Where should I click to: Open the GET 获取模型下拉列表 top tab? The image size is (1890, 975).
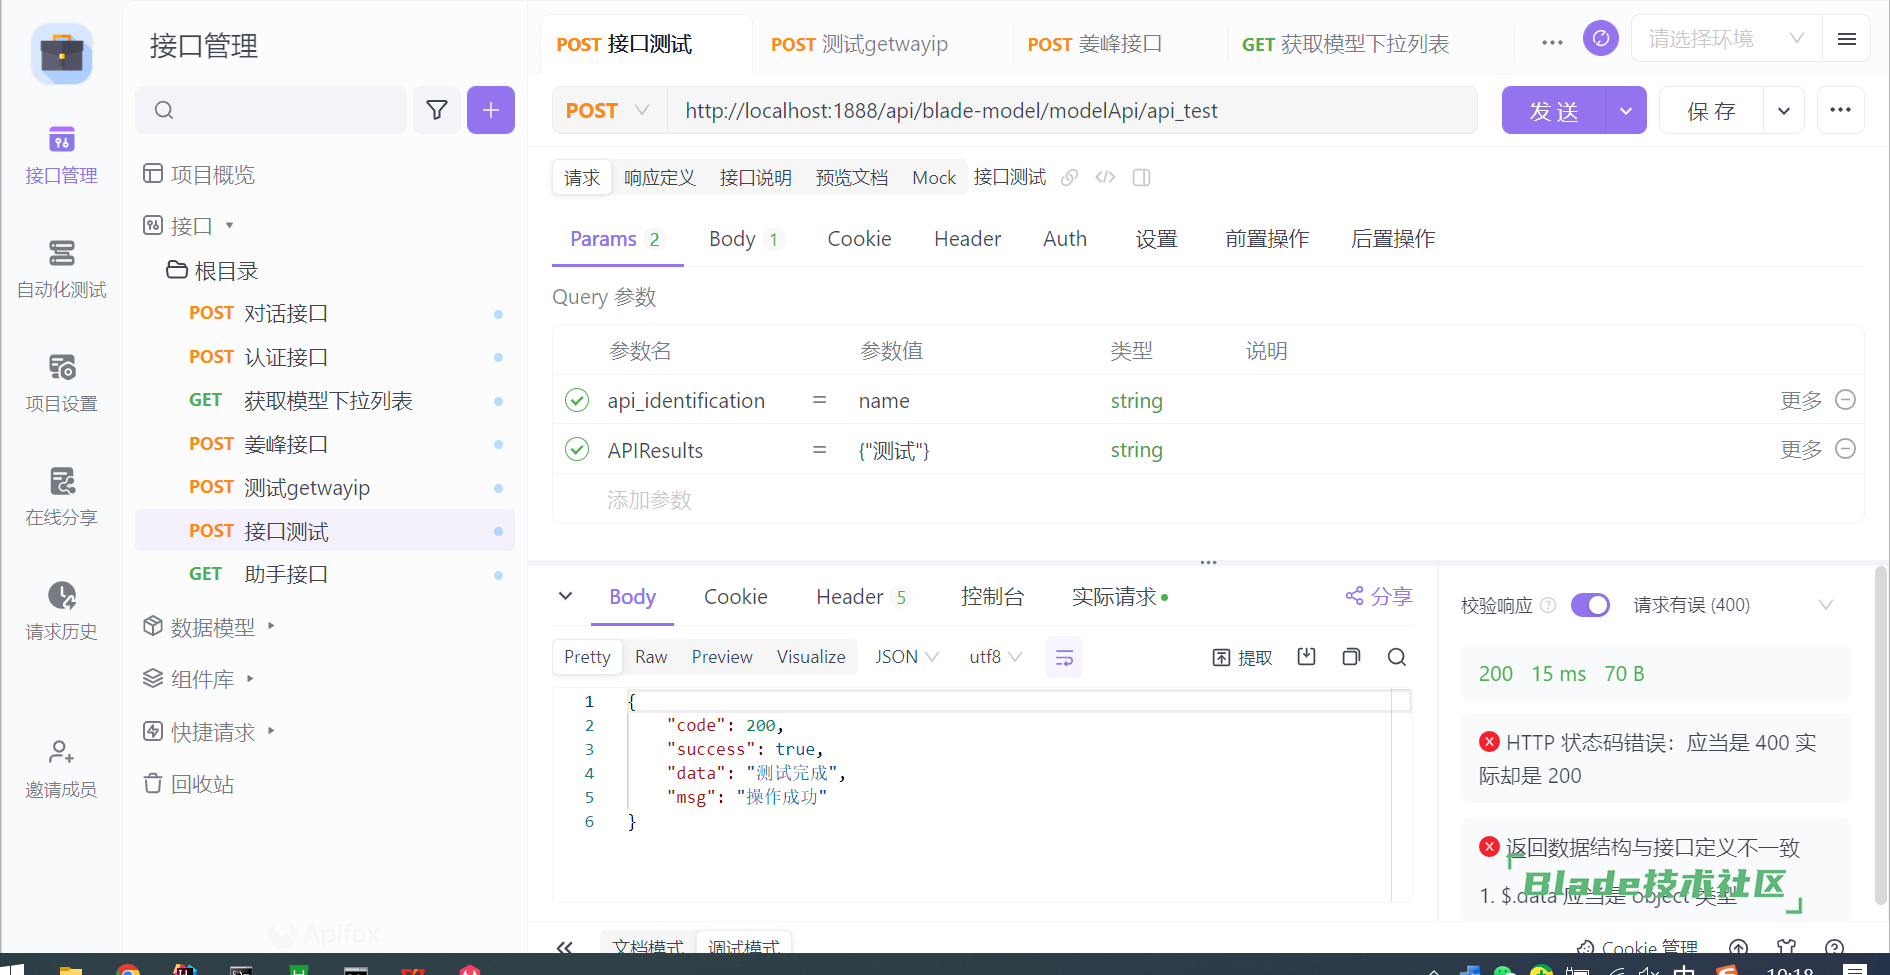pyautogui.click(x=1345, y=44)
